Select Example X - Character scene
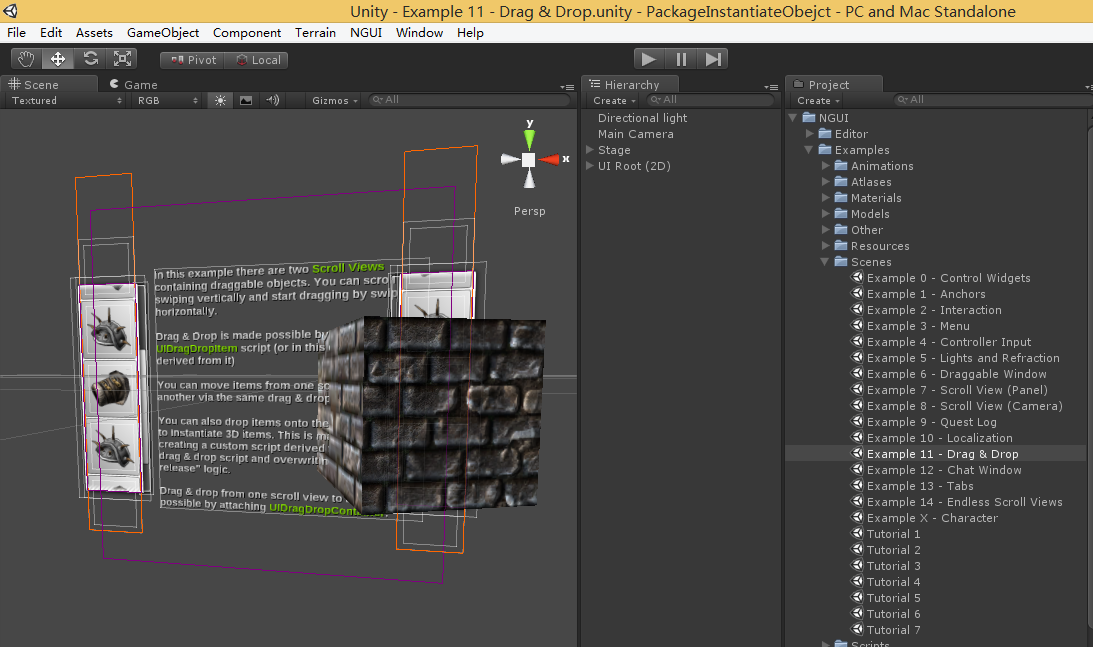The image size is (1093, 647). pos(924,518)
